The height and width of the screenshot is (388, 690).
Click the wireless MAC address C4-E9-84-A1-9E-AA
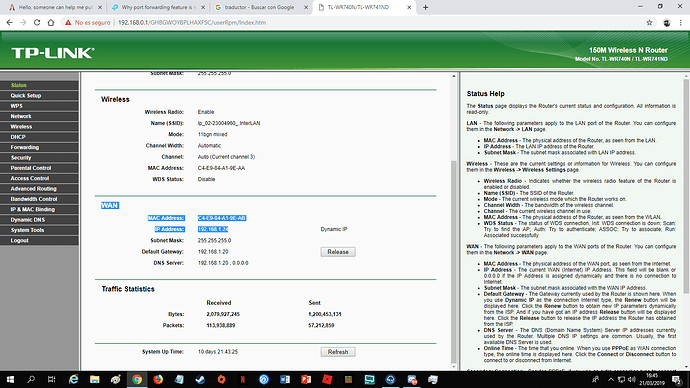pyautogui.click(x=221, y=168)
